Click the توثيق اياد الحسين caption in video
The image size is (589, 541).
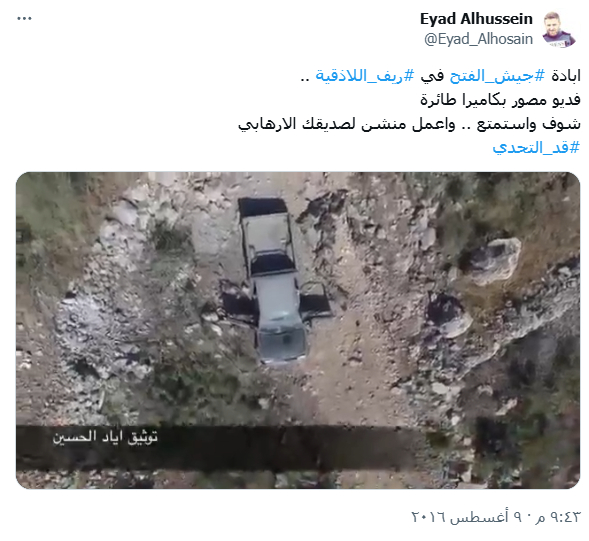pos(105,437)
